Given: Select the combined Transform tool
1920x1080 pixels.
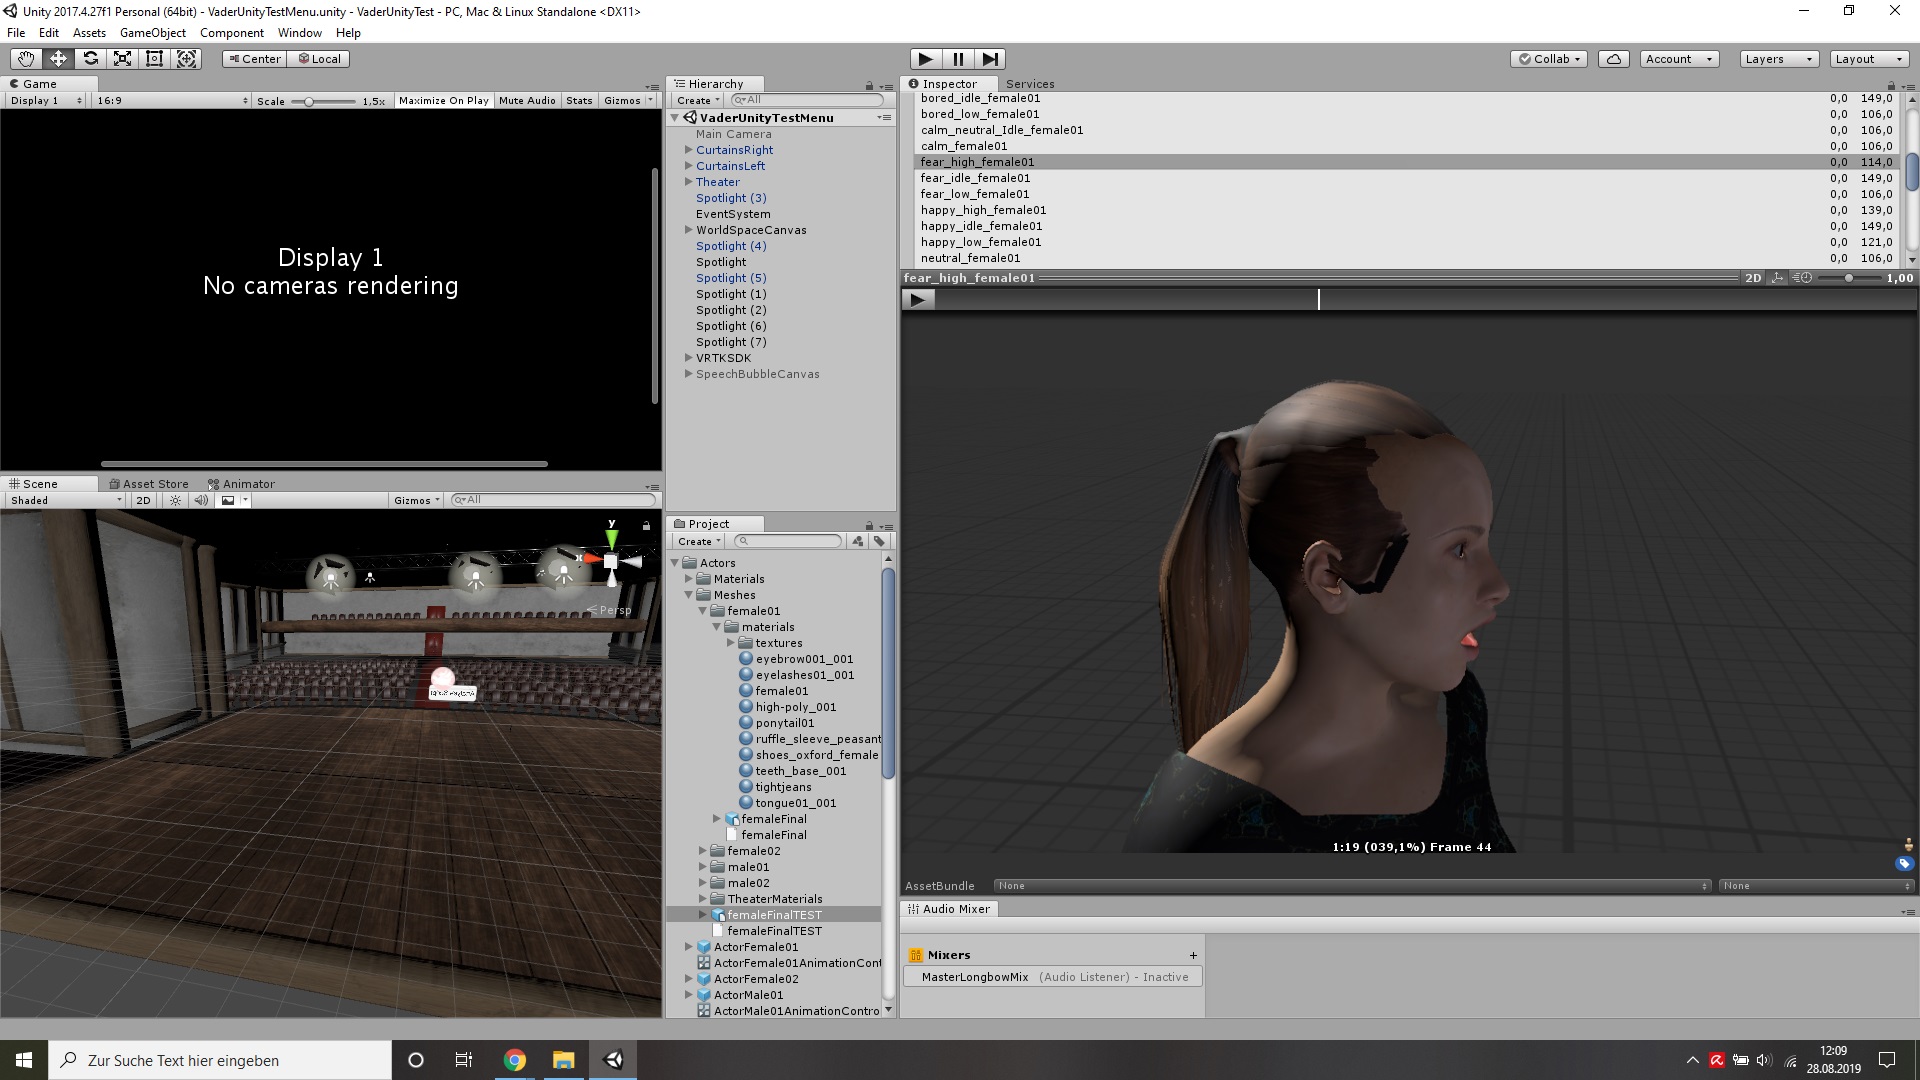Looking at the screenshot, I should click(x=186, y=59).
